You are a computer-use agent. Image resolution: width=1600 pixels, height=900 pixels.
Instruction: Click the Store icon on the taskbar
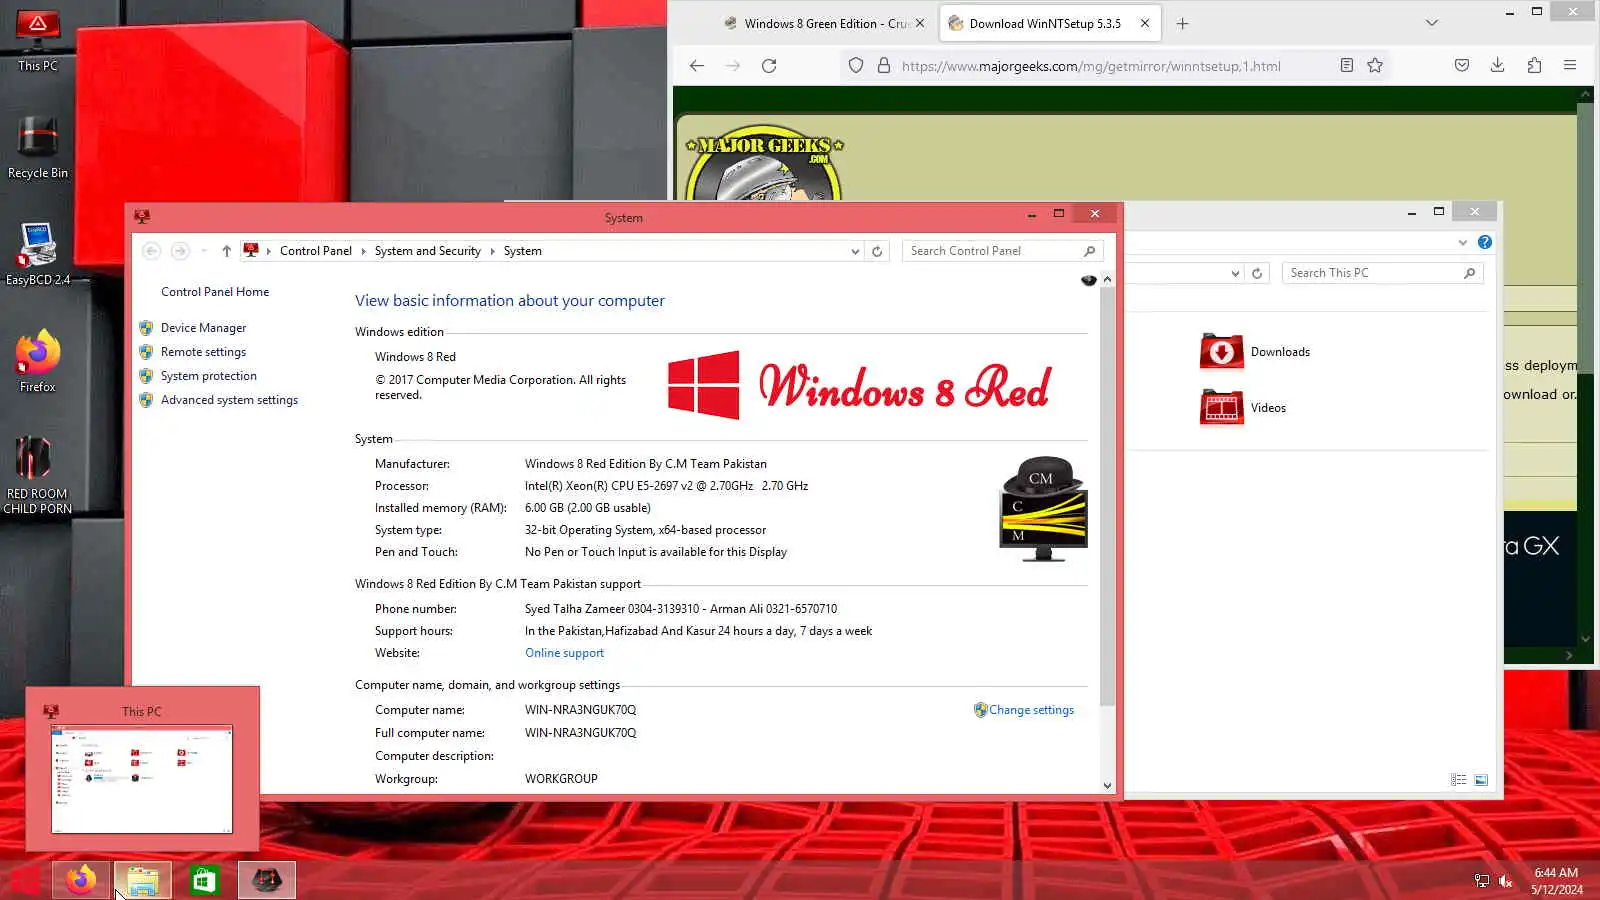[204, 880]
